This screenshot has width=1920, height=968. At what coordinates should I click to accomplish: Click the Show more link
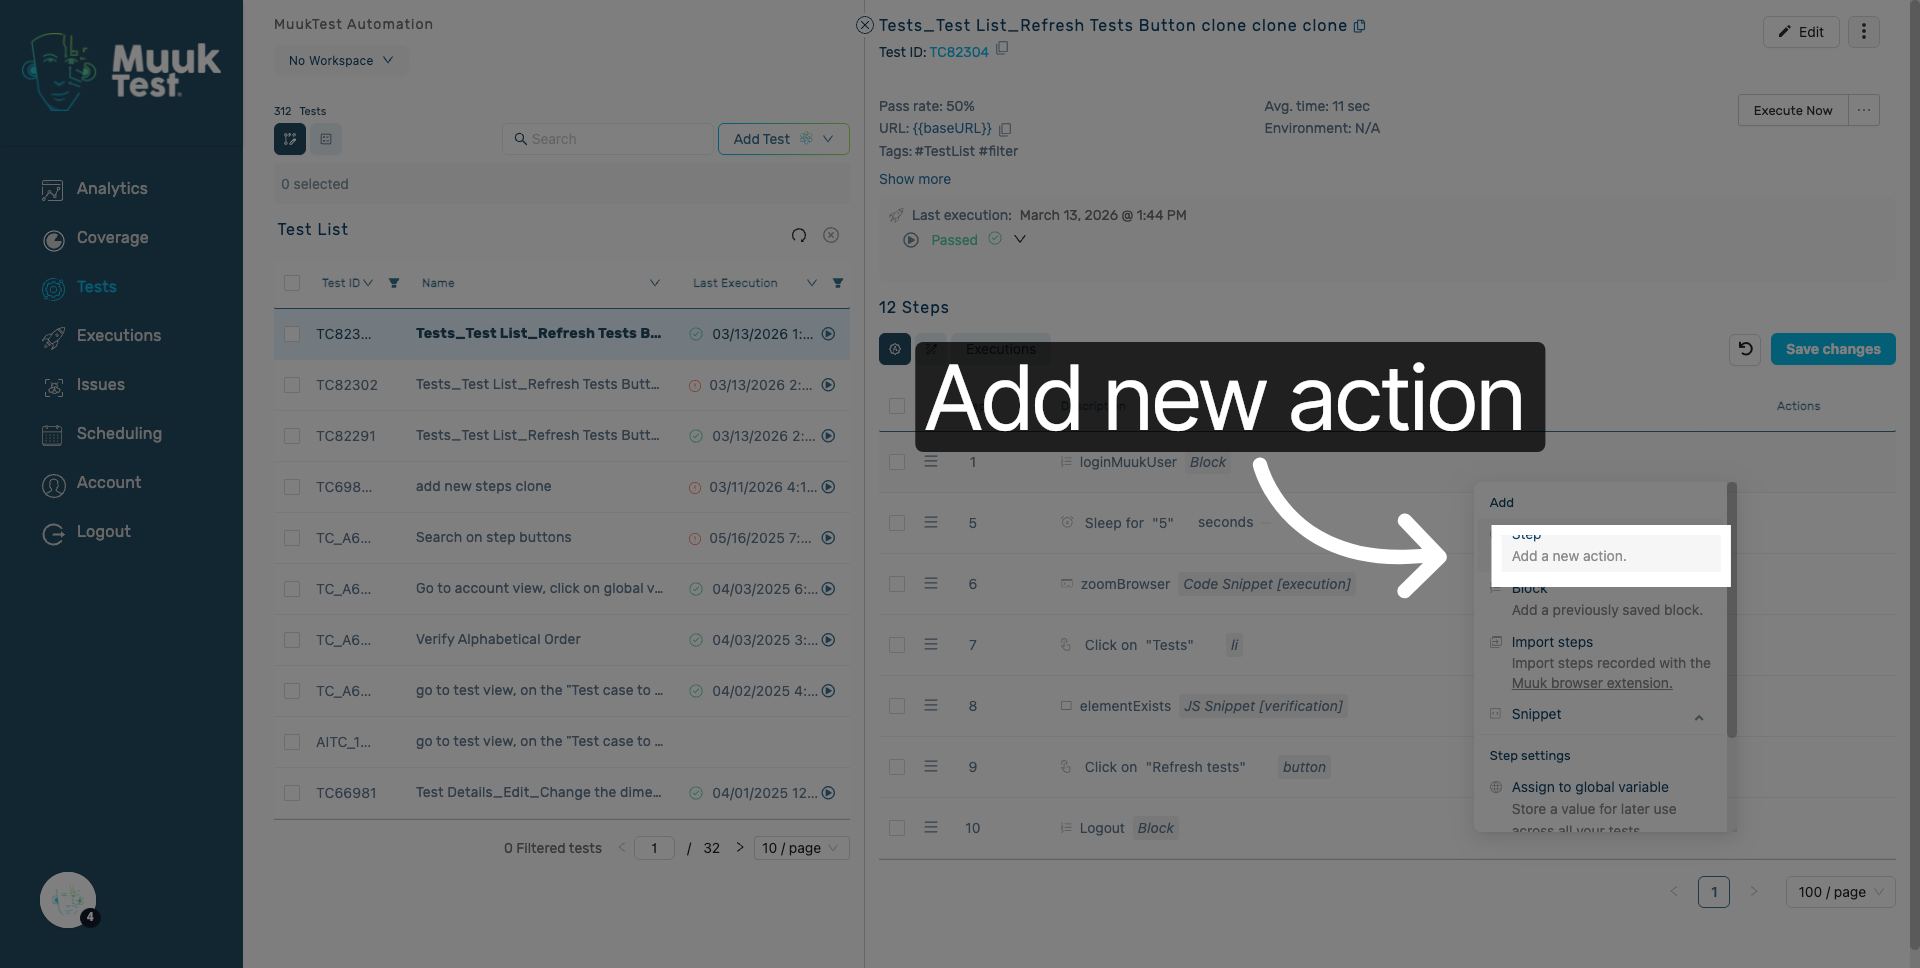coord(915,179)
